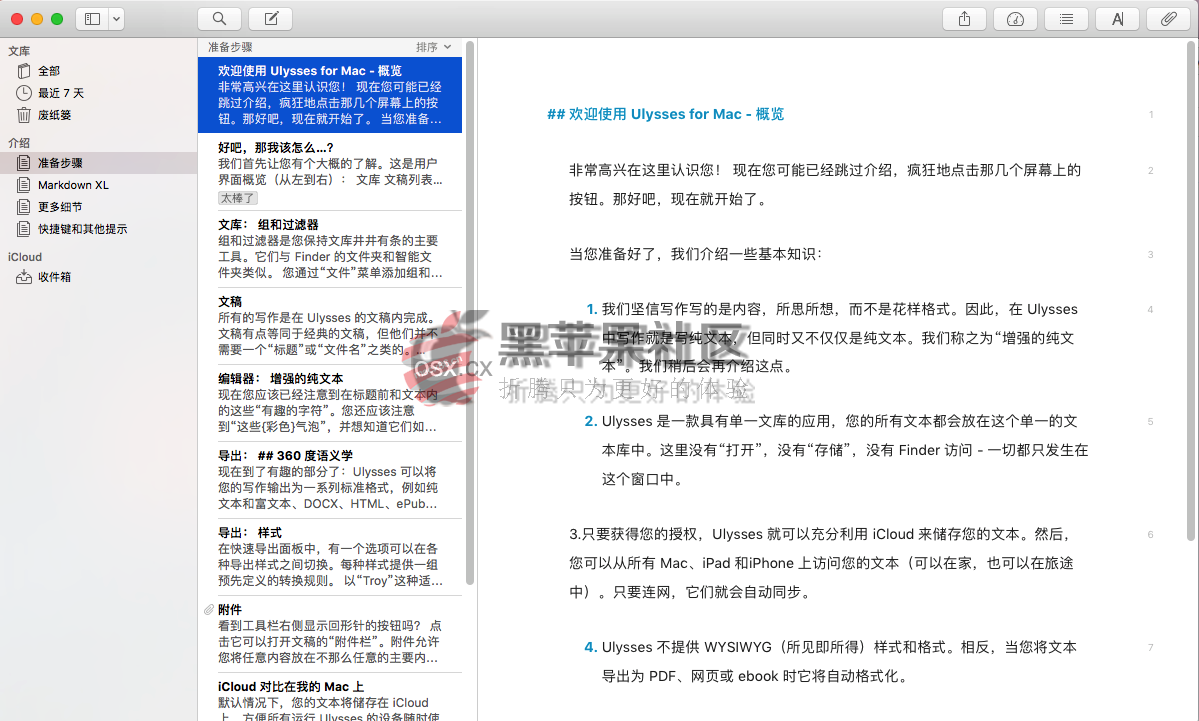Image resolution: width=1199 pixels, height=721 pixels.
Task: Click list item 2 about 单一文库
Action: [x=836, y=450]
